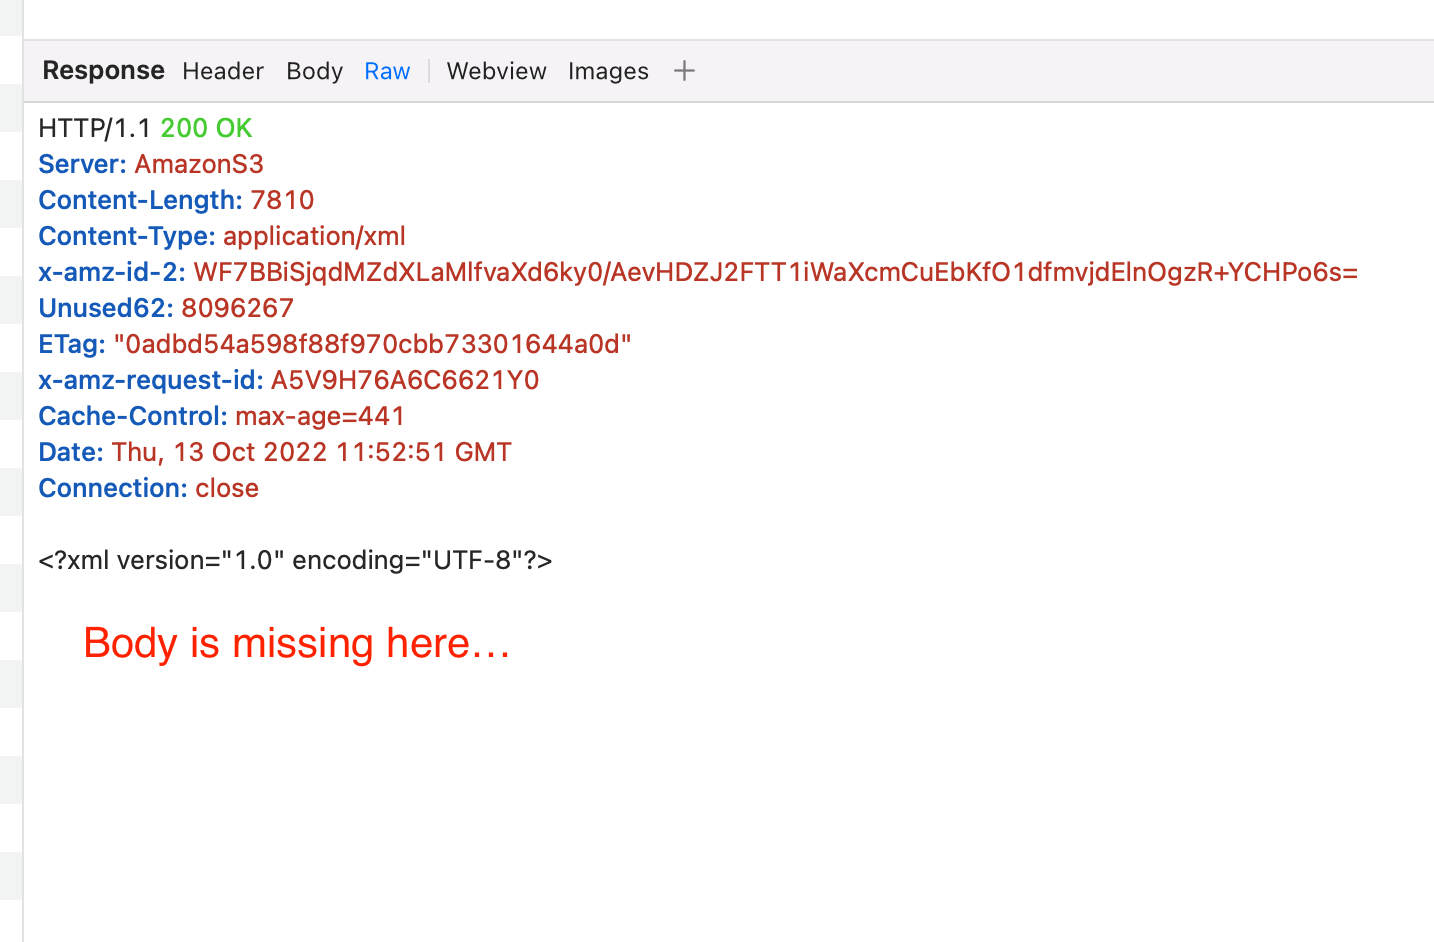Select the Cache-Control max-age value
Image resolution: width=1434 pixels, height=942 pixels.
[321, 415]
